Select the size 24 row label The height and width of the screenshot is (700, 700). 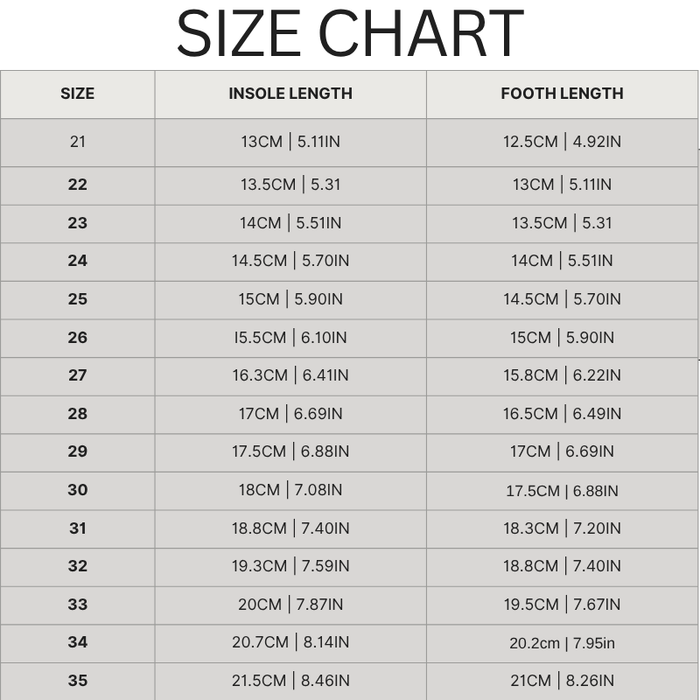pyautogui.click(x=77, y=261)
